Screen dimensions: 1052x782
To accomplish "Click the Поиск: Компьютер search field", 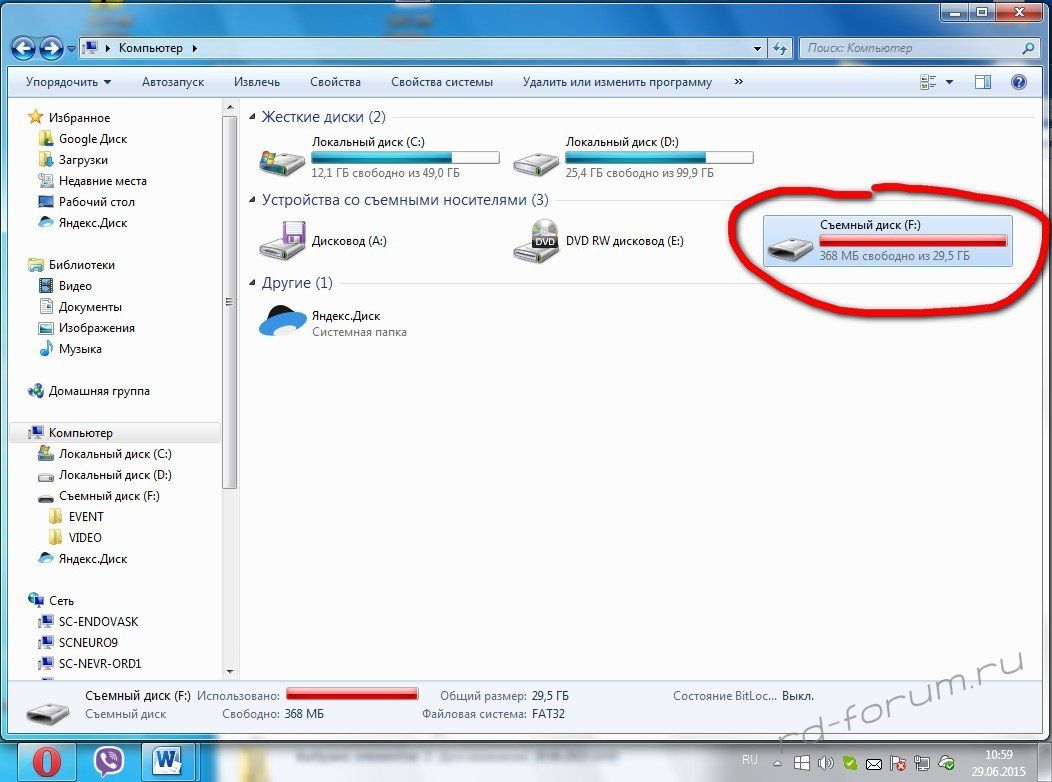I will click(x=910, y=48).
